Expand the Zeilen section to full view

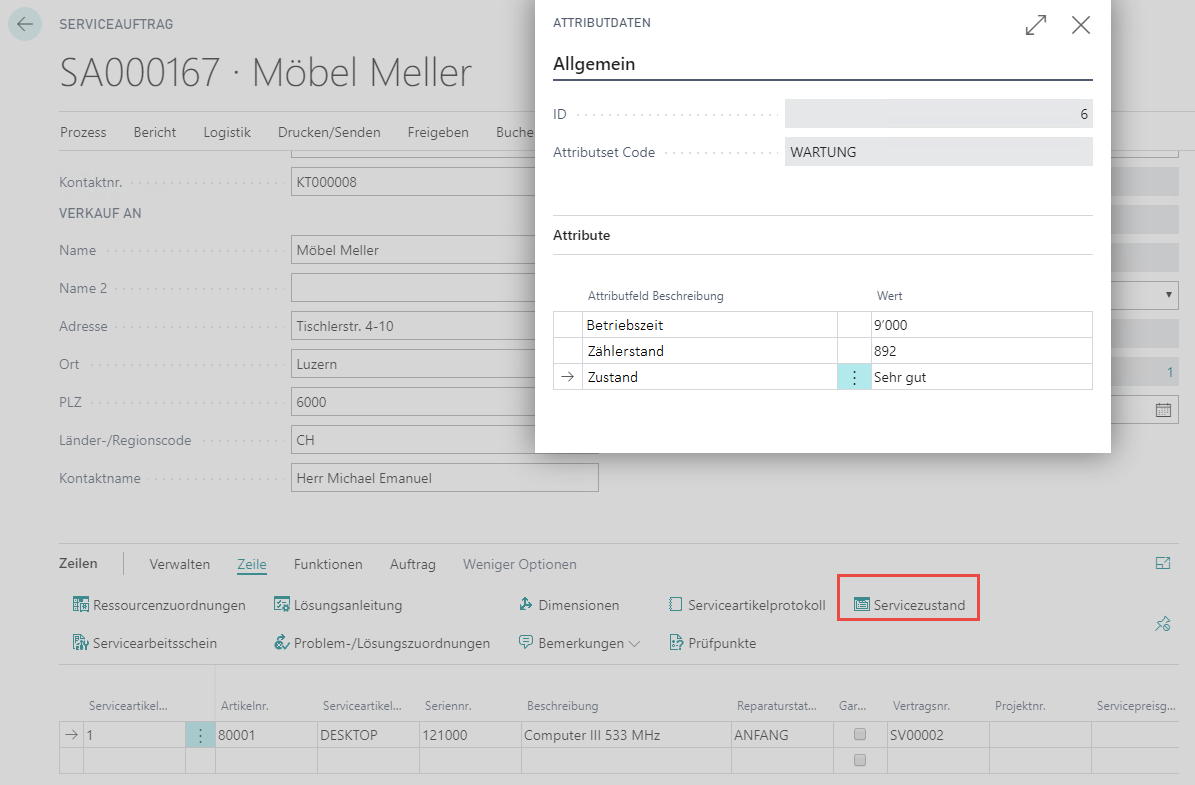[x=1163, y=563]
